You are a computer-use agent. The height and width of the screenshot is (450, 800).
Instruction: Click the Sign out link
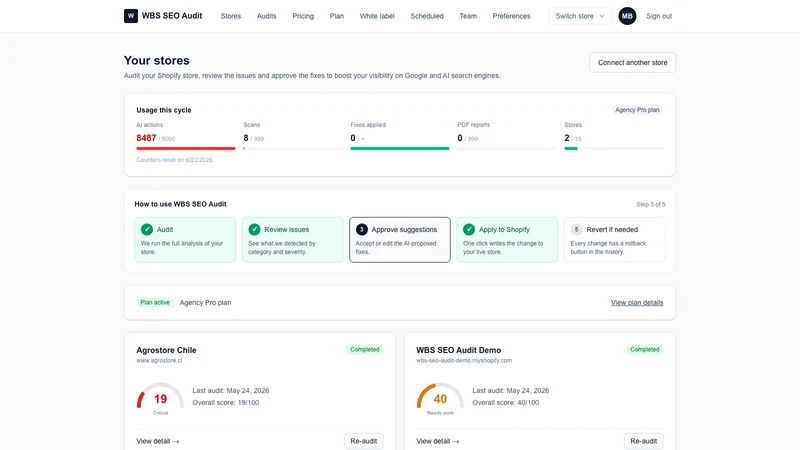pos(659,16)
